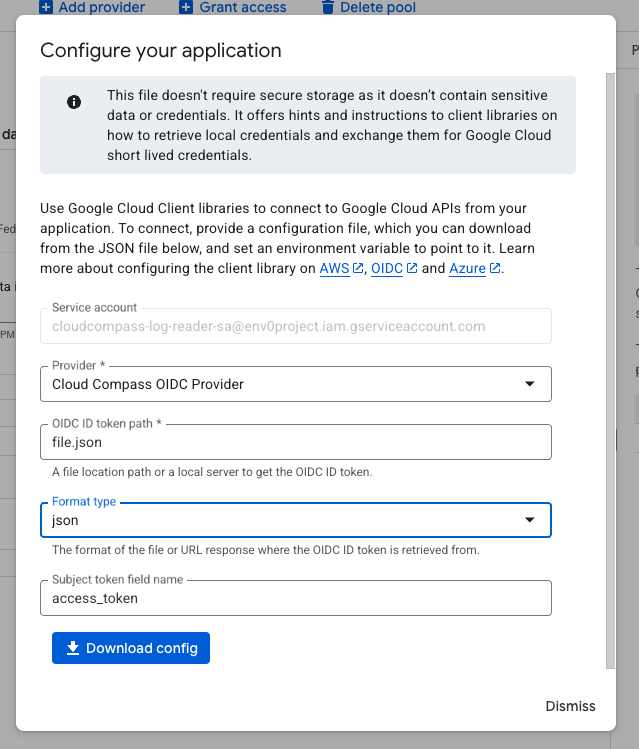This screenshot has height=749, width=639.
Task: Open the Format type dropdown arrow
Action: coord(529,520)
